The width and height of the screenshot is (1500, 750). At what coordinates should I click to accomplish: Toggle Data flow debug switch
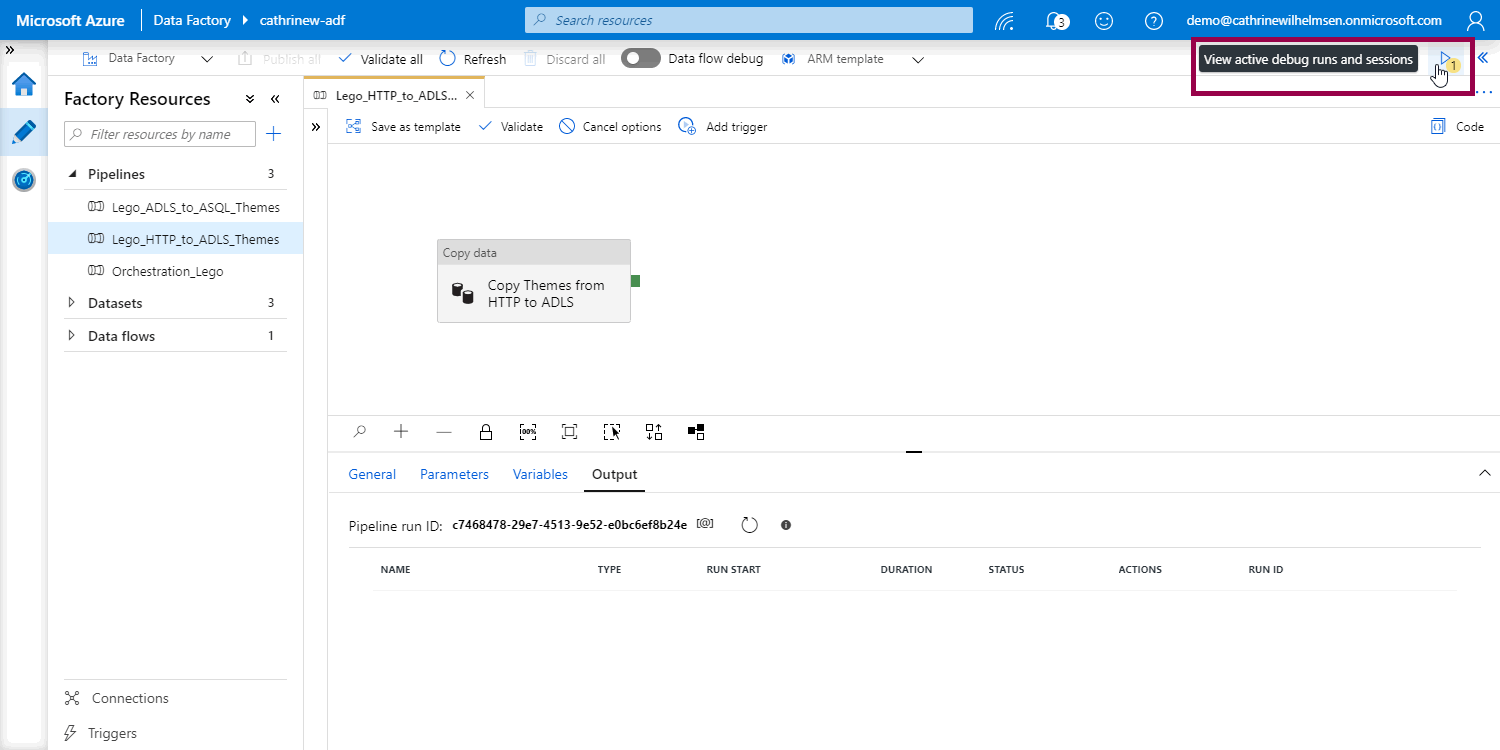[640, 59]
